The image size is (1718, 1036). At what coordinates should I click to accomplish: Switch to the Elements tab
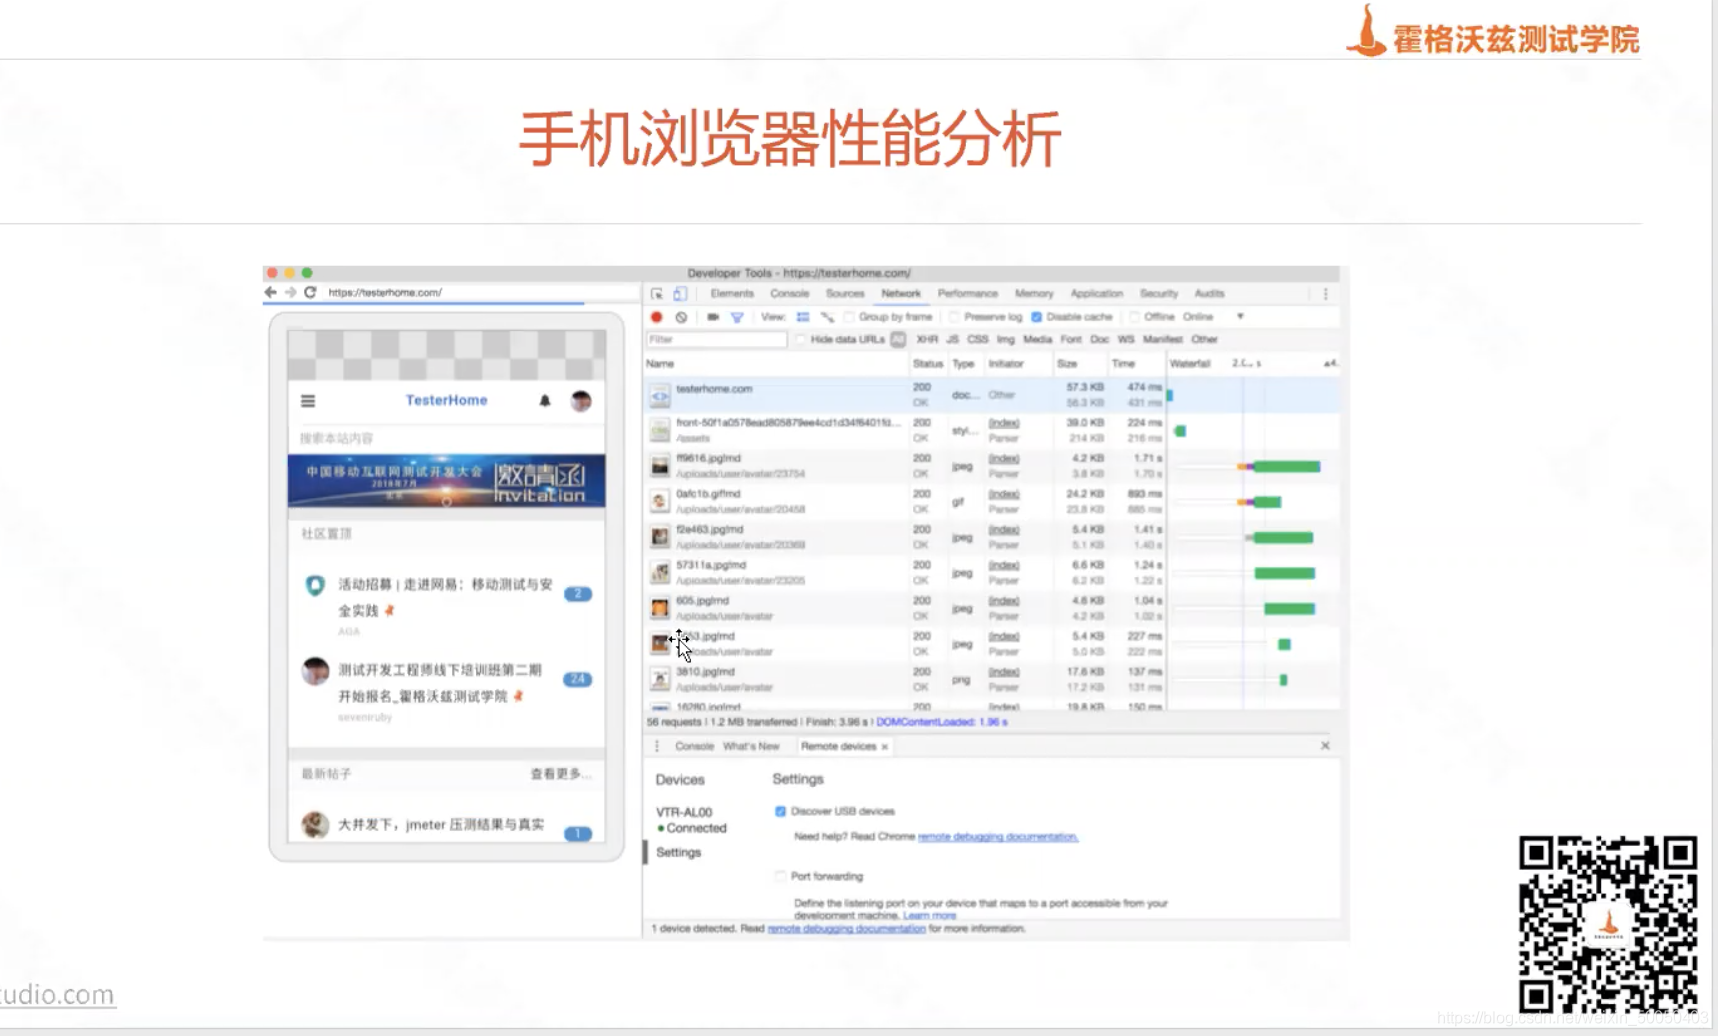tap(732, 294)
